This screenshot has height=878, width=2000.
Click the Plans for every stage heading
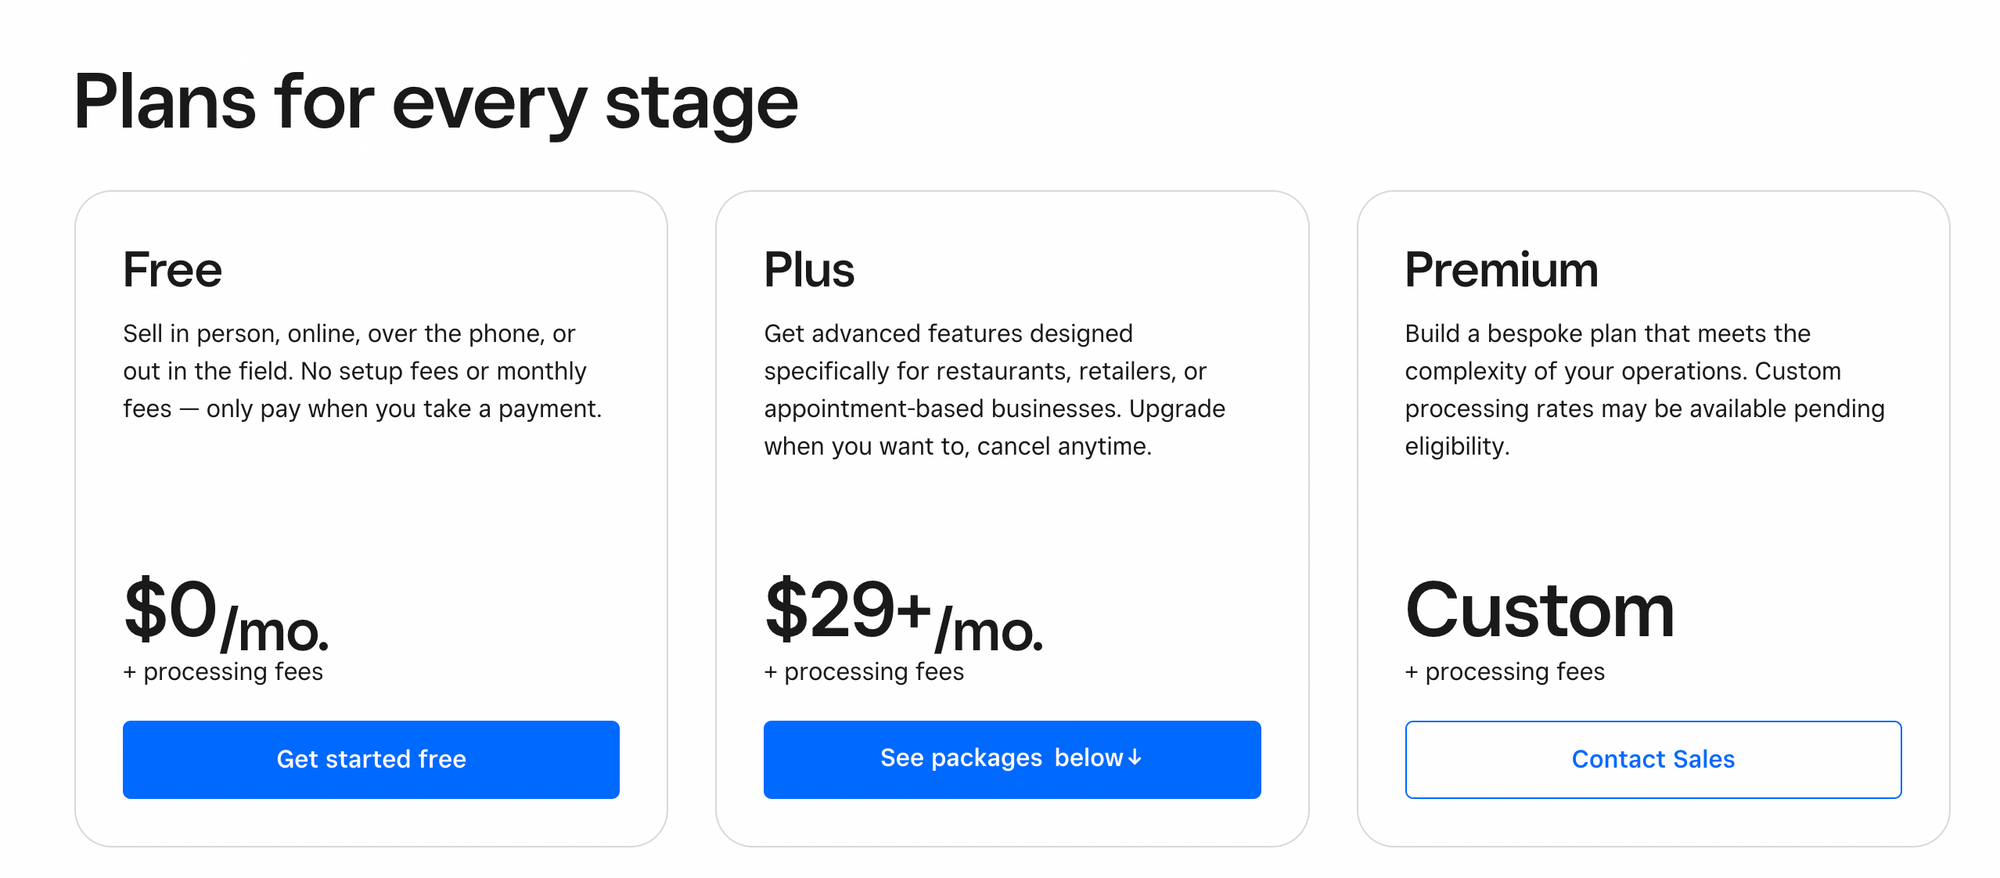point(437,100)
